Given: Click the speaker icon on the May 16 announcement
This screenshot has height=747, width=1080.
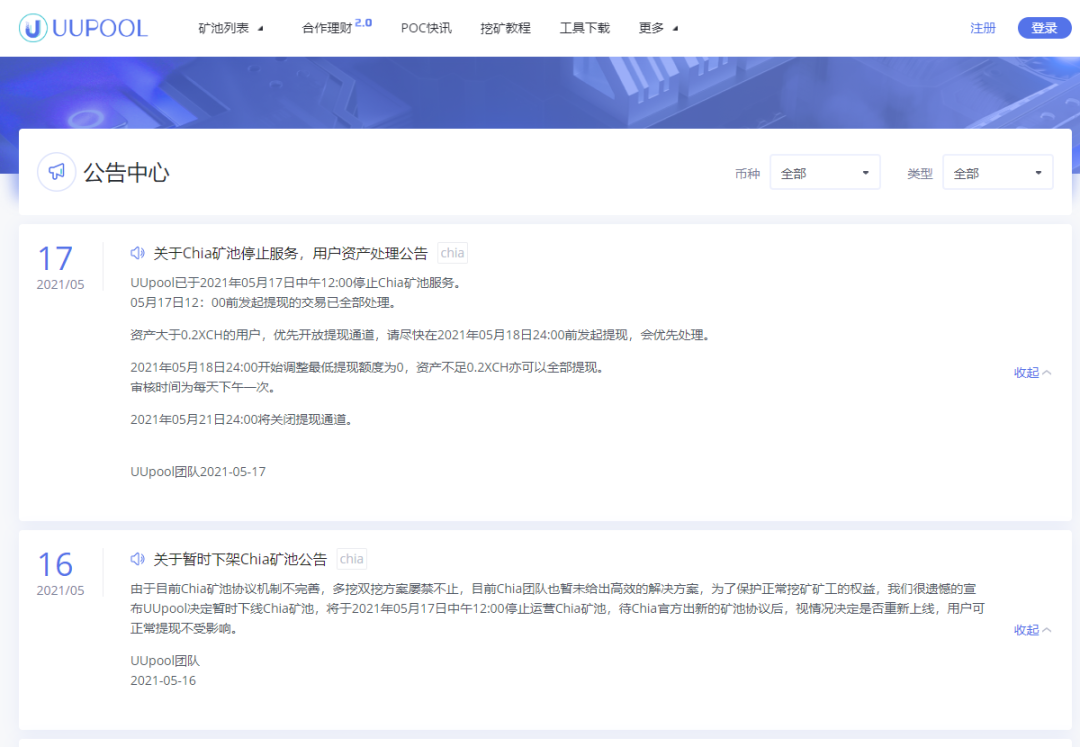Looking at the screenshot, I should point(138,558).
